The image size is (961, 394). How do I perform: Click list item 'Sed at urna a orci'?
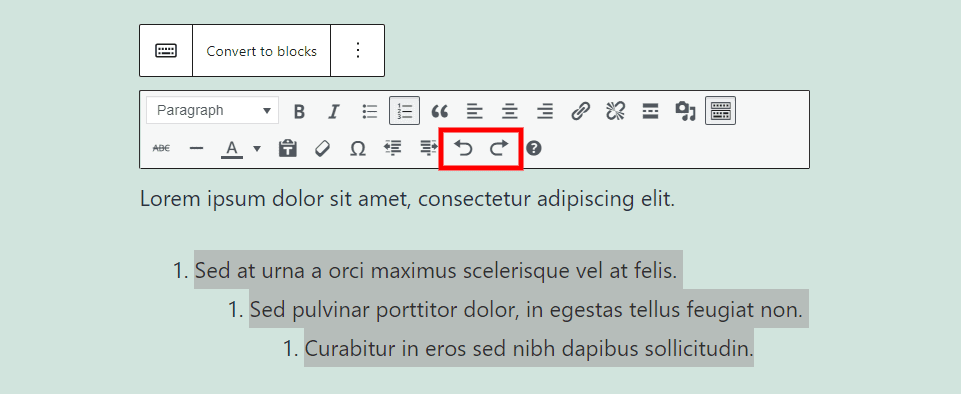click(436, 270)
